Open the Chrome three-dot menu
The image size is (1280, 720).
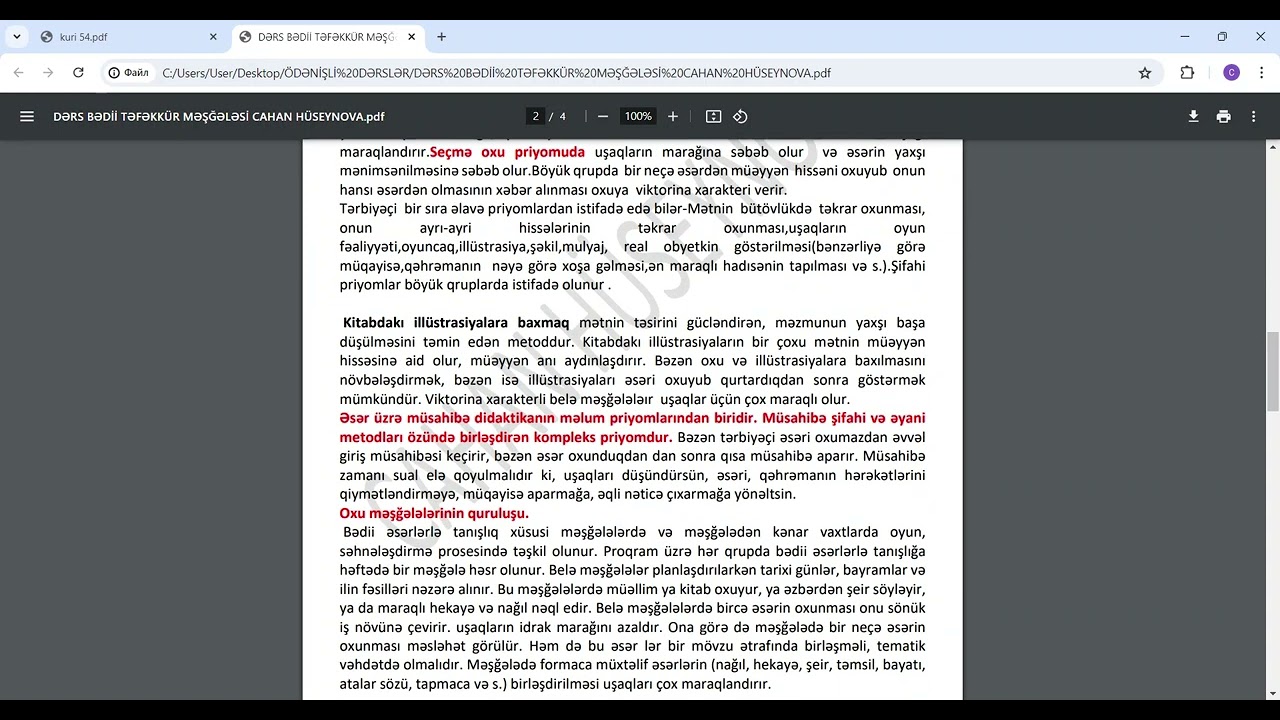pyautogui.click(x=1261, y=73)
